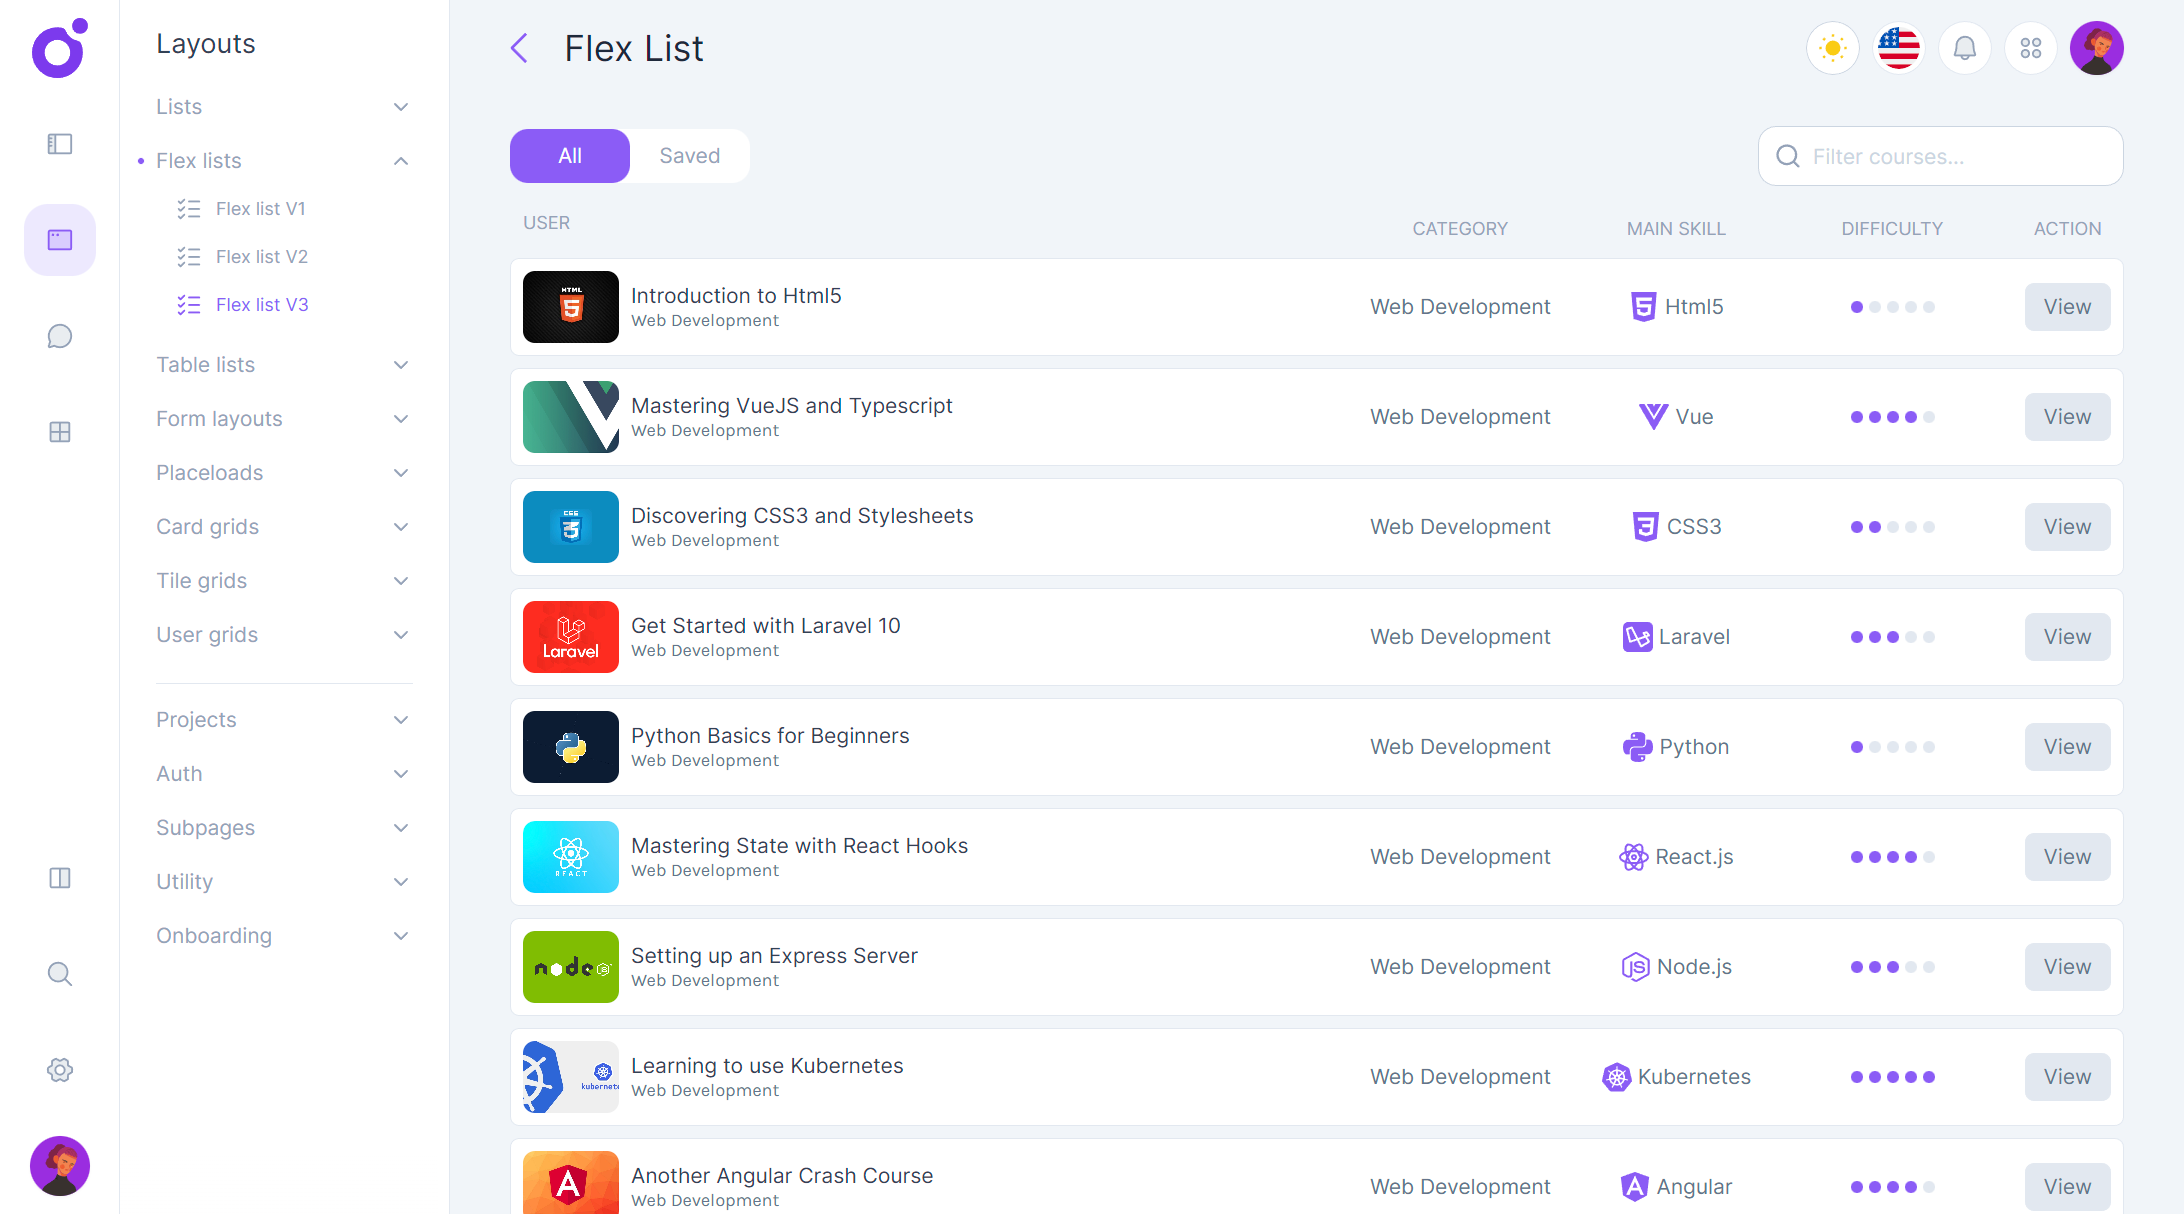Open the search icon in left sidebar
Viewport: 2184px width, 1214px height.
59,974
